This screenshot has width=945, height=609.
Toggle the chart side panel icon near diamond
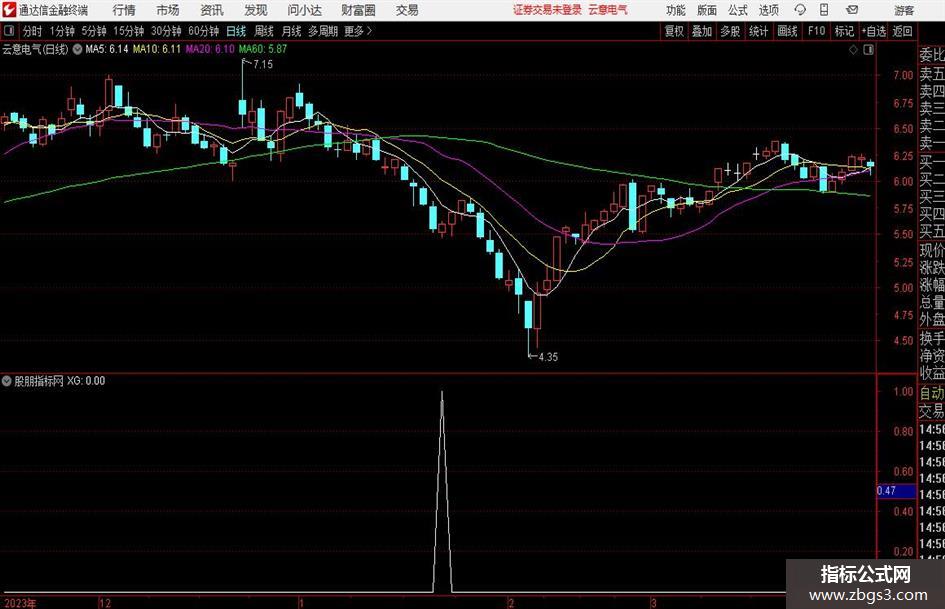click(x=868, y=50)
